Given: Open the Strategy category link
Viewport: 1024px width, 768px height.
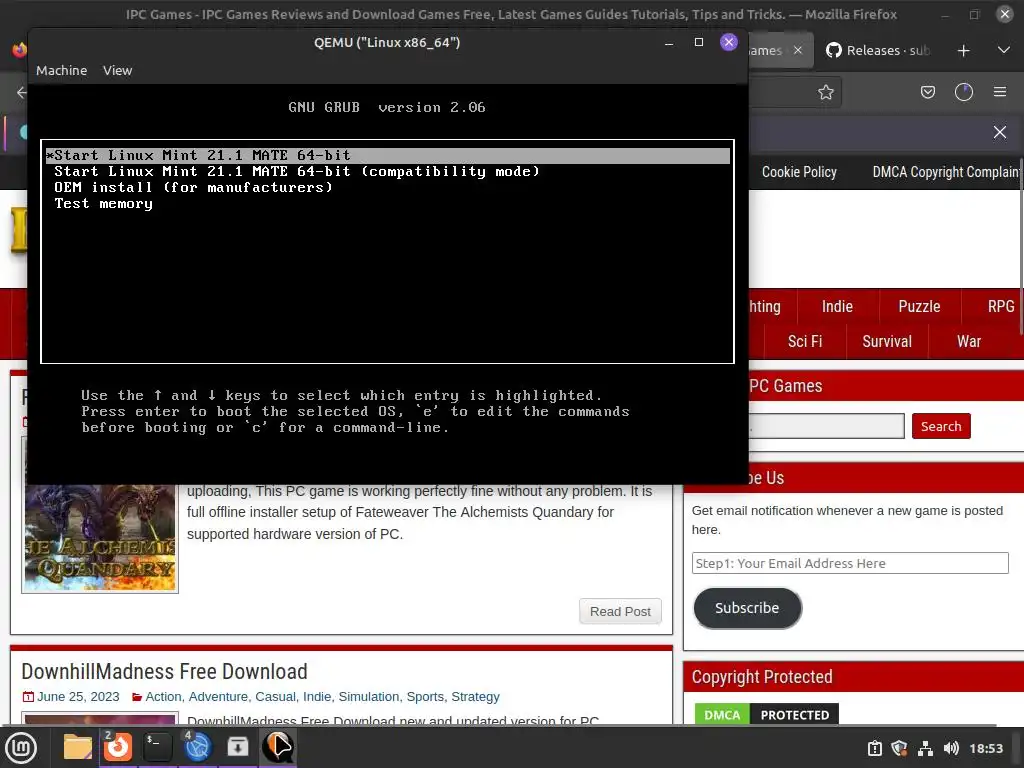Looking at the screenshot, I should point(475,697).
